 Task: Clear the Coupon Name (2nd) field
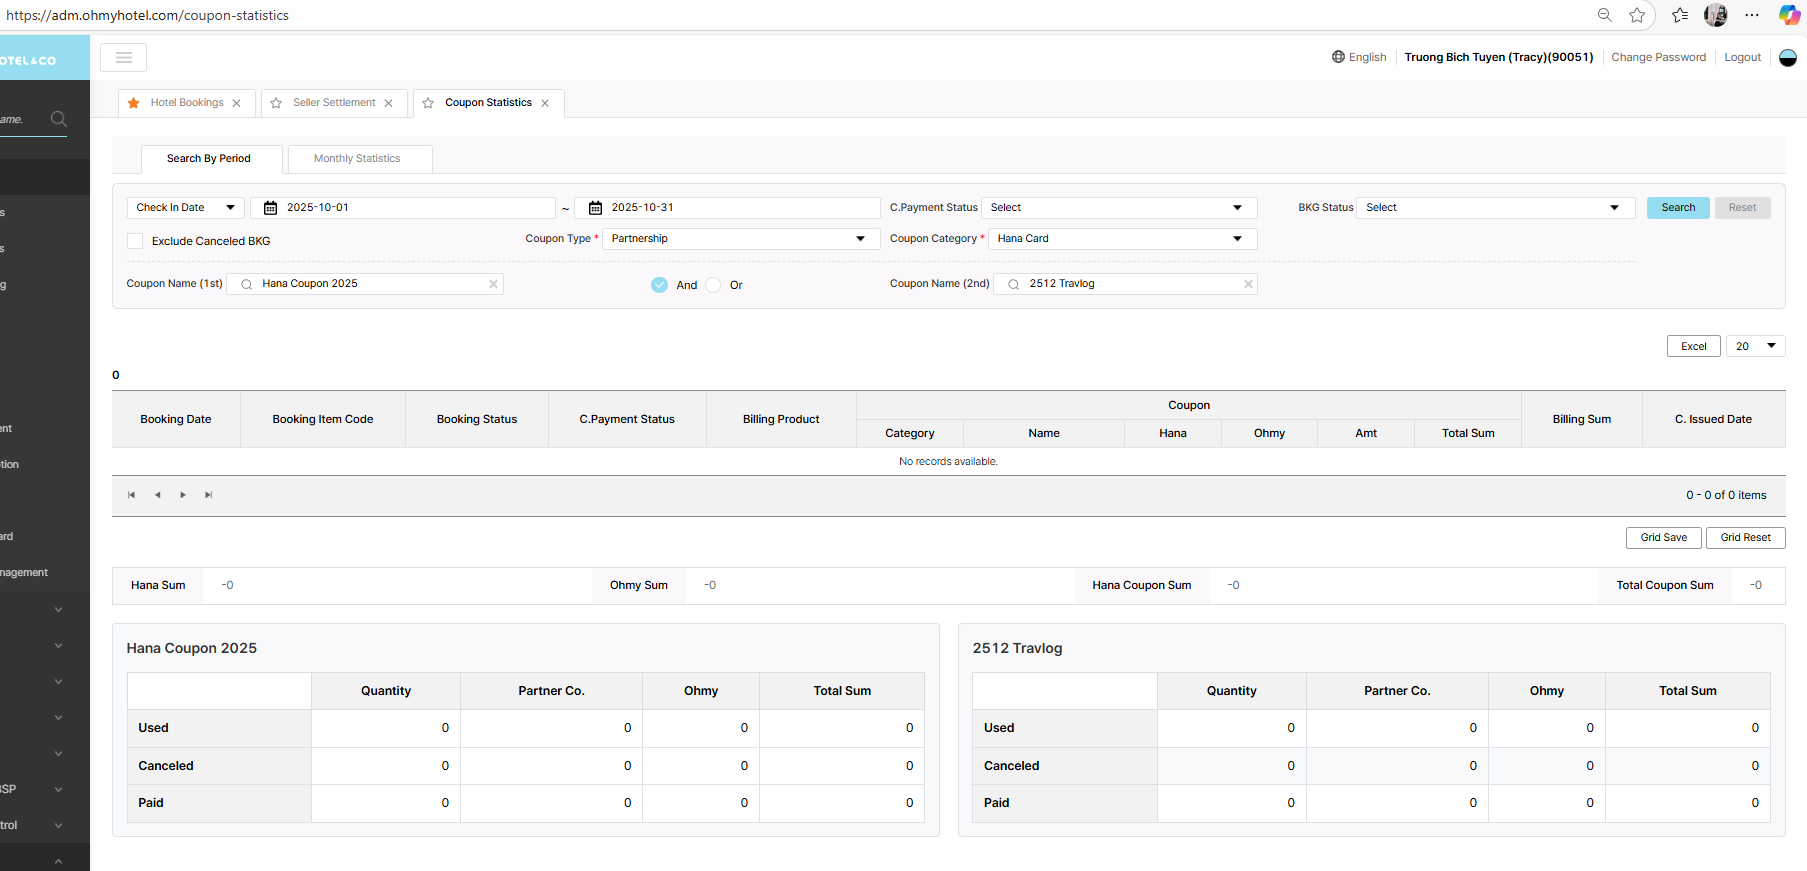click(1248, 284)
